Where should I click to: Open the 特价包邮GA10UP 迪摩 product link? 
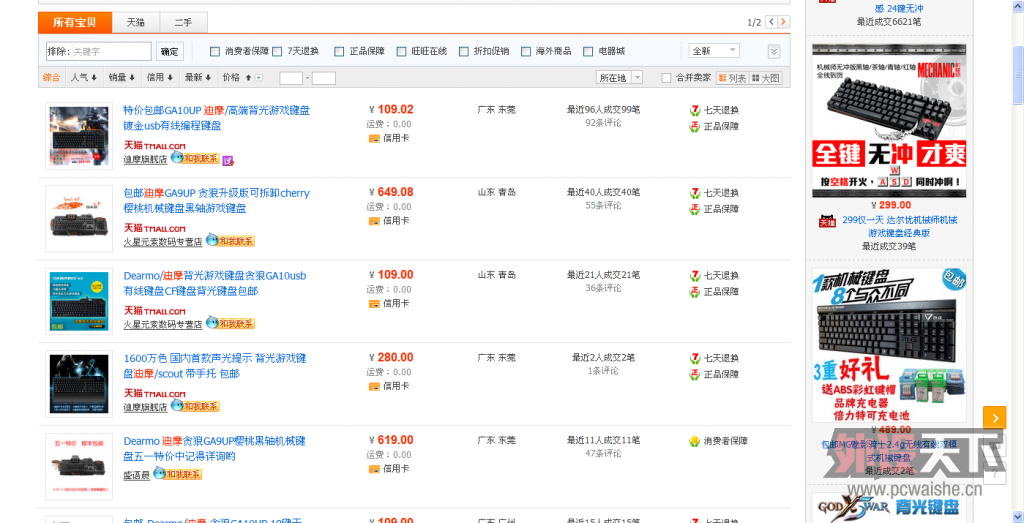(x=217, y=118)
